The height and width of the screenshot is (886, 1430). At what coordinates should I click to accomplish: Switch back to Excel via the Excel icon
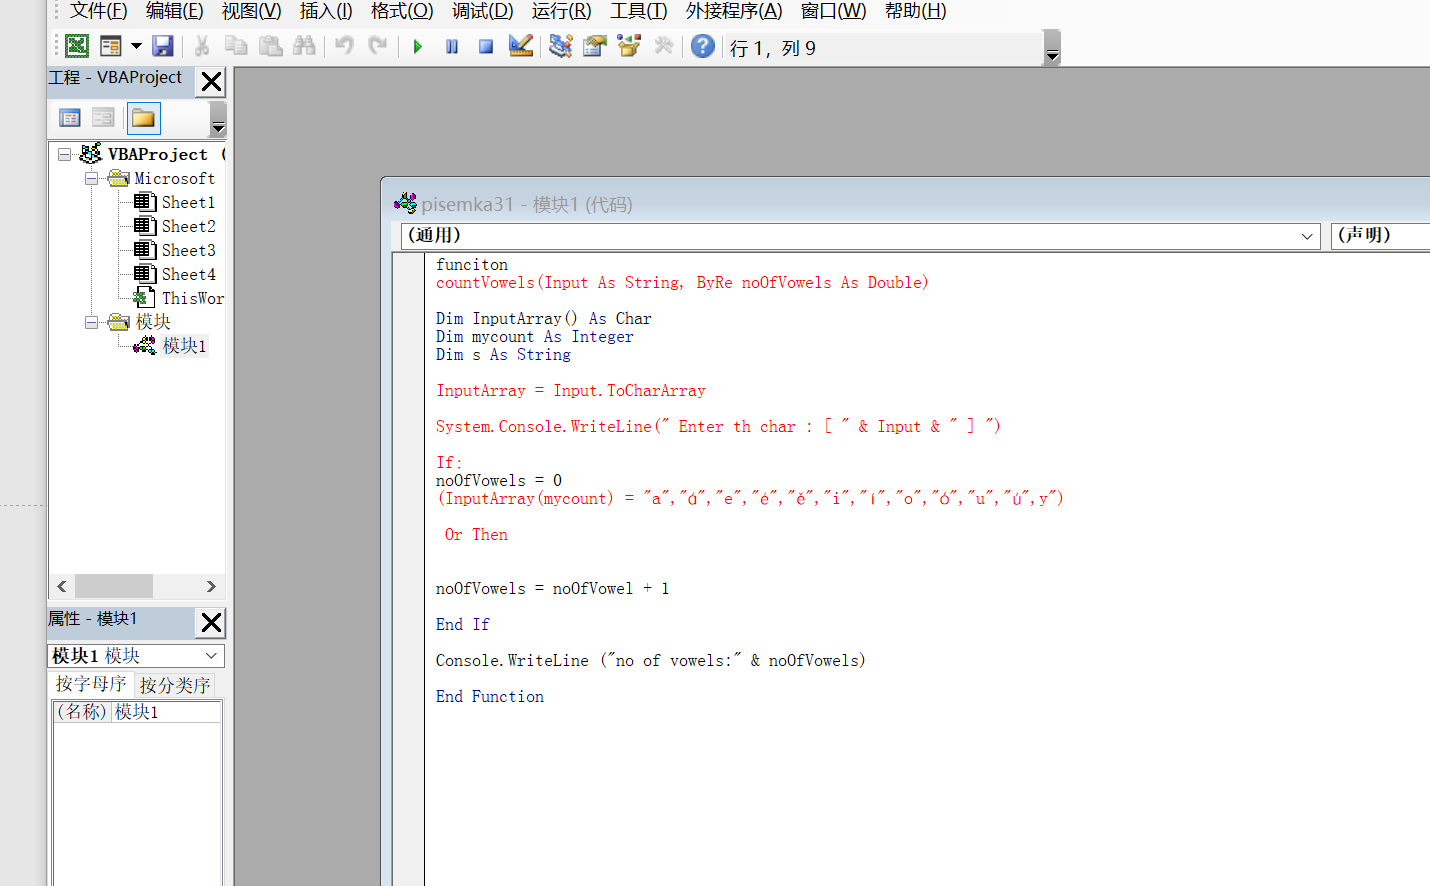[75, 46]
